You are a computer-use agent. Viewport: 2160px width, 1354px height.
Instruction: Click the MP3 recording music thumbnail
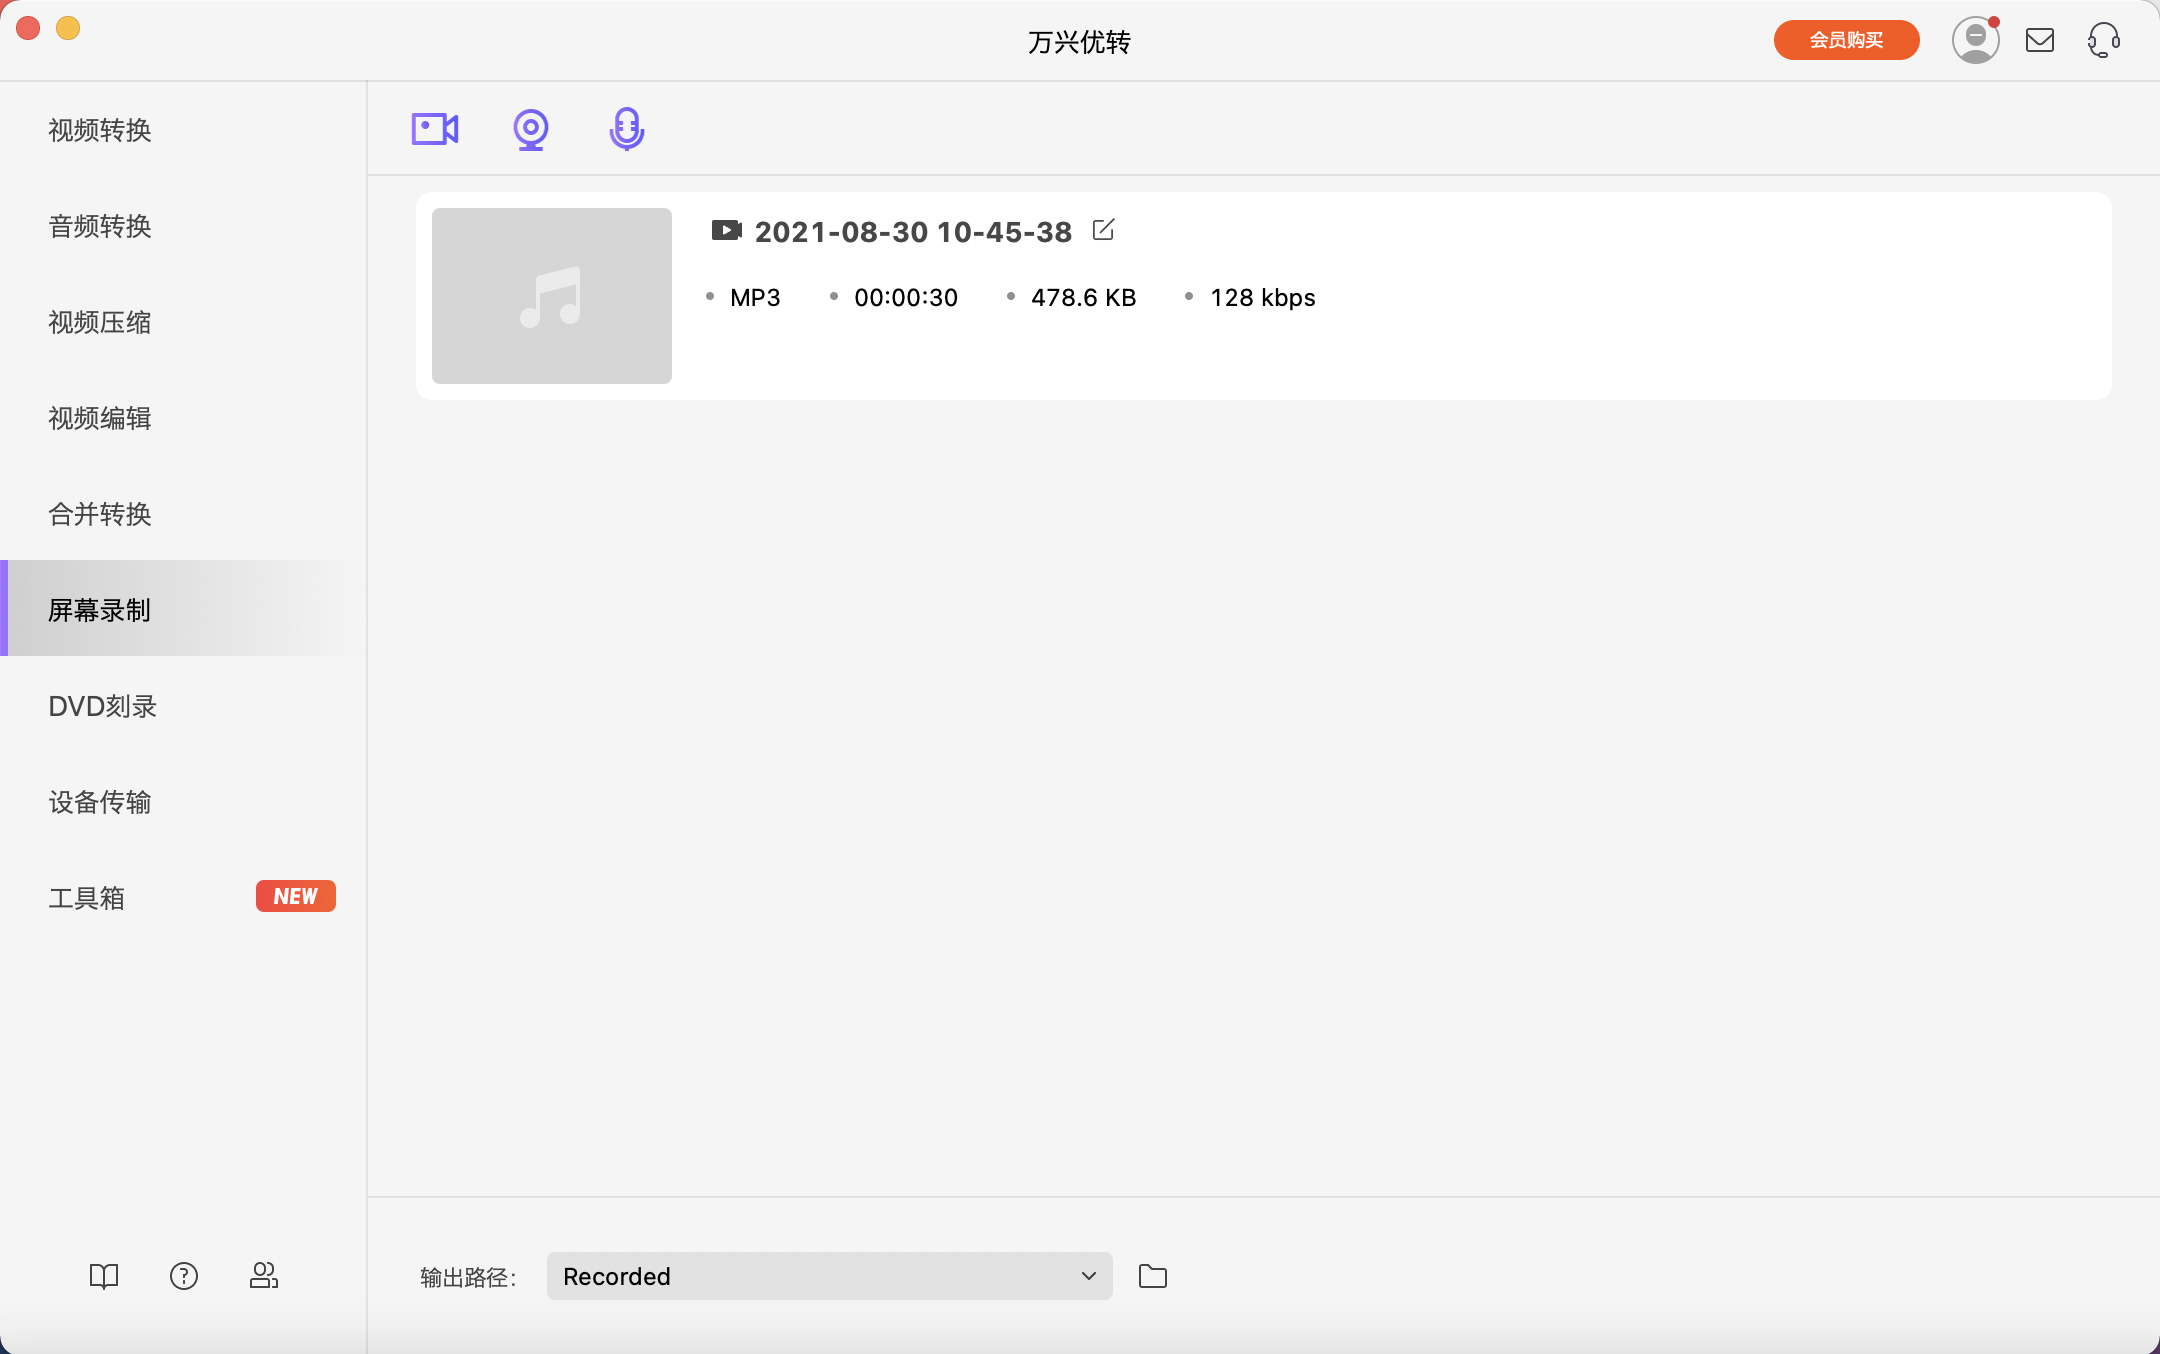[552, 296]
